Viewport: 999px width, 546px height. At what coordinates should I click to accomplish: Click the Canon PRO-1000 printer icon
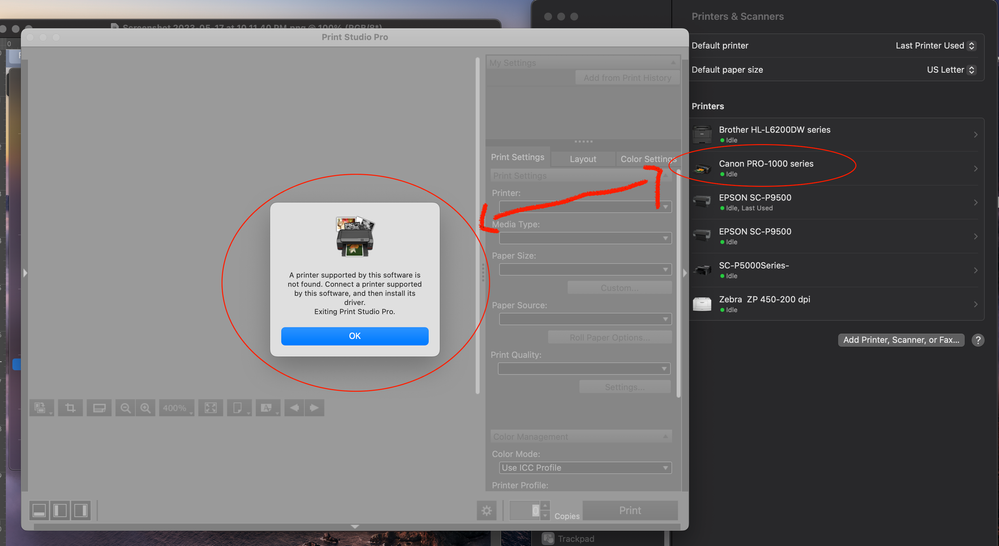(702, 169)
